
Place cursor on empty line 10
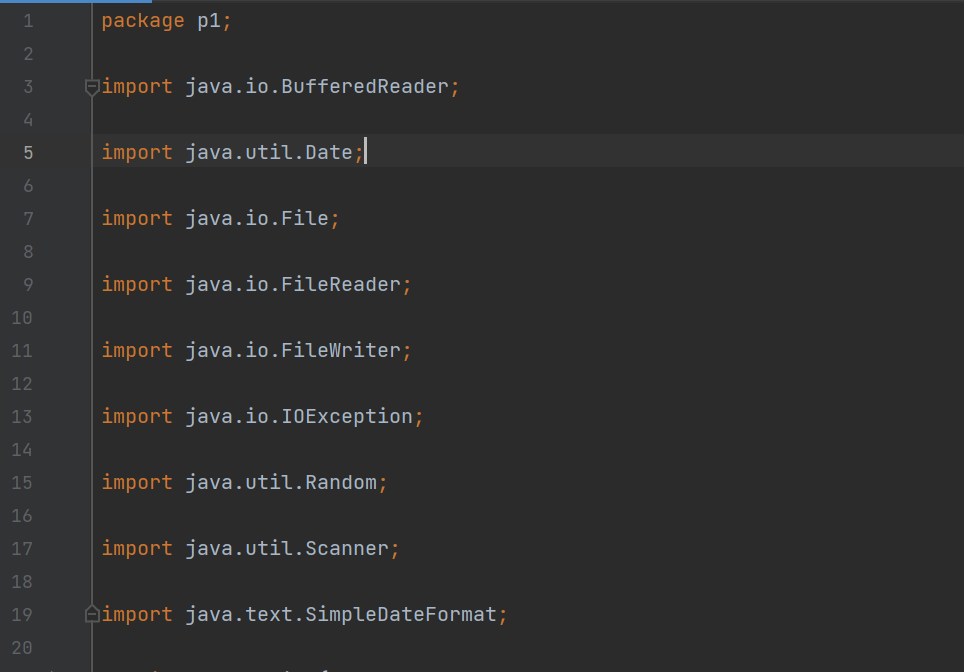point(300,318)
